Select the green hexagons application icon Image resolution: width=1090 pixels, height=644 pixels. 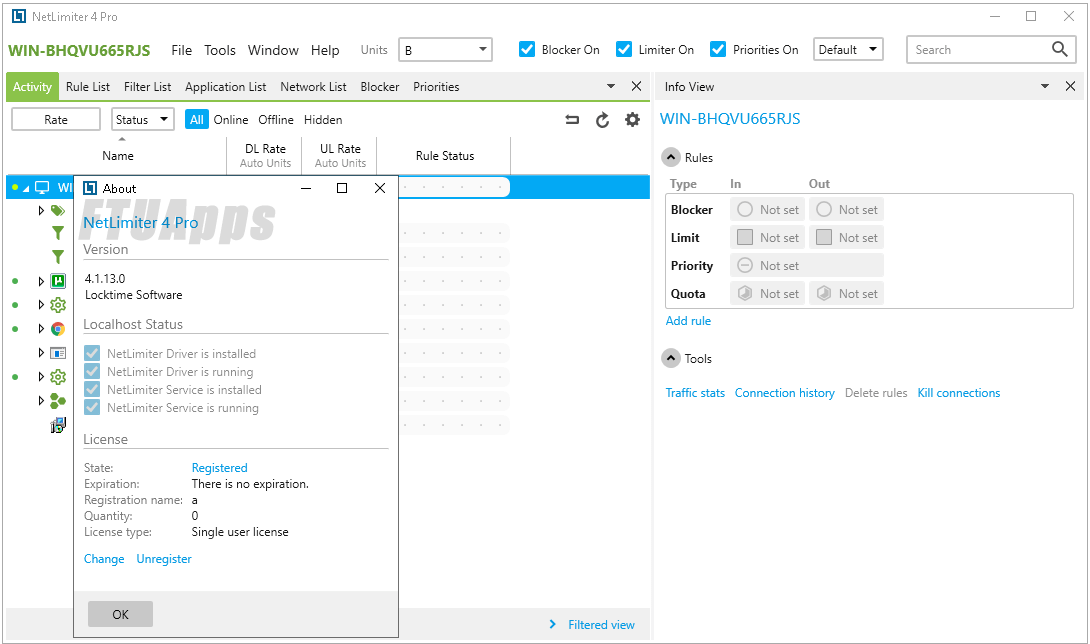tap(58, 401)
